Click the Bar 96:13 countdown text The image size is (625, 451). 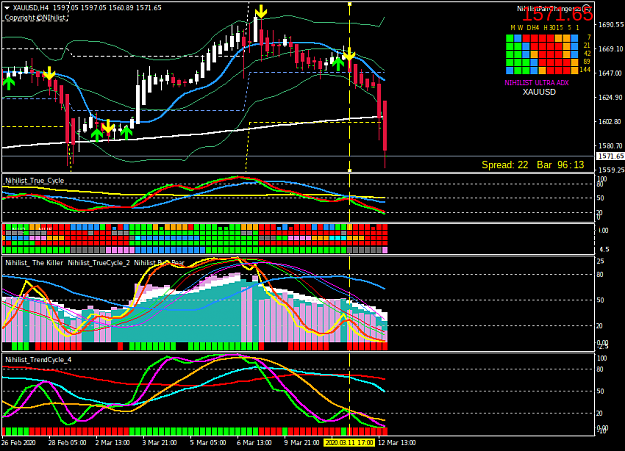[x=560, y=165]
